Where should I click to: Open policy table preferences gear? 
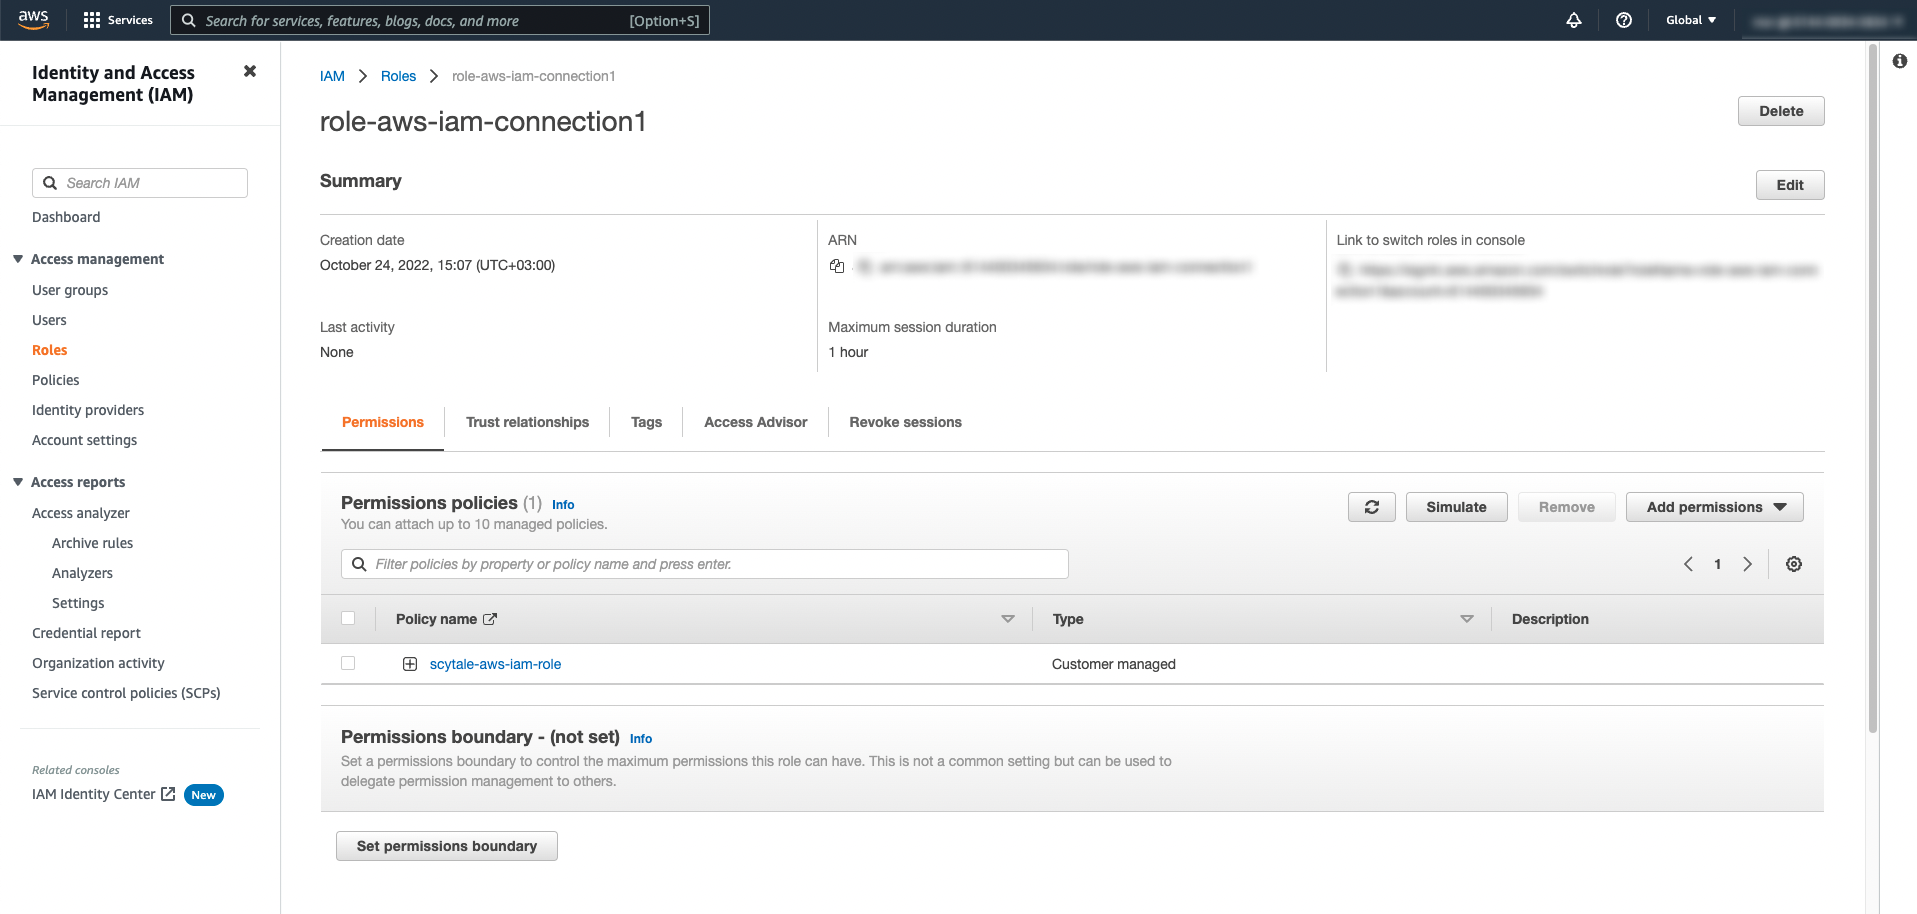[x=1794, y=564]
